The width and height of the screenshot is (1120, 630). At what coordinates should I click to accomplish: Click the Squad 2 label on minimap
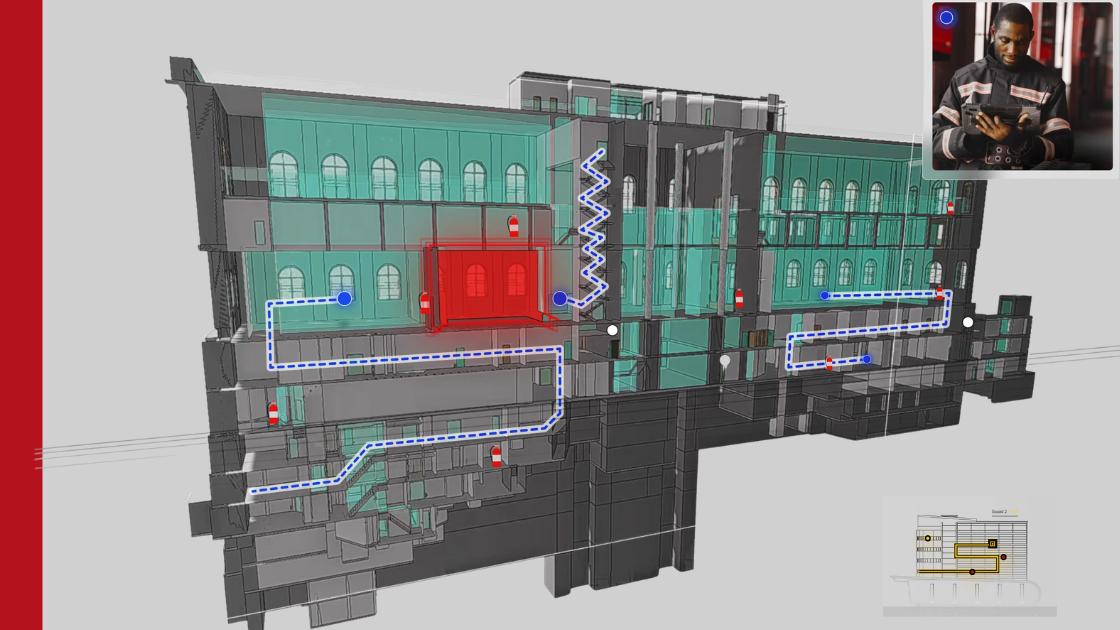(1003, 511)
